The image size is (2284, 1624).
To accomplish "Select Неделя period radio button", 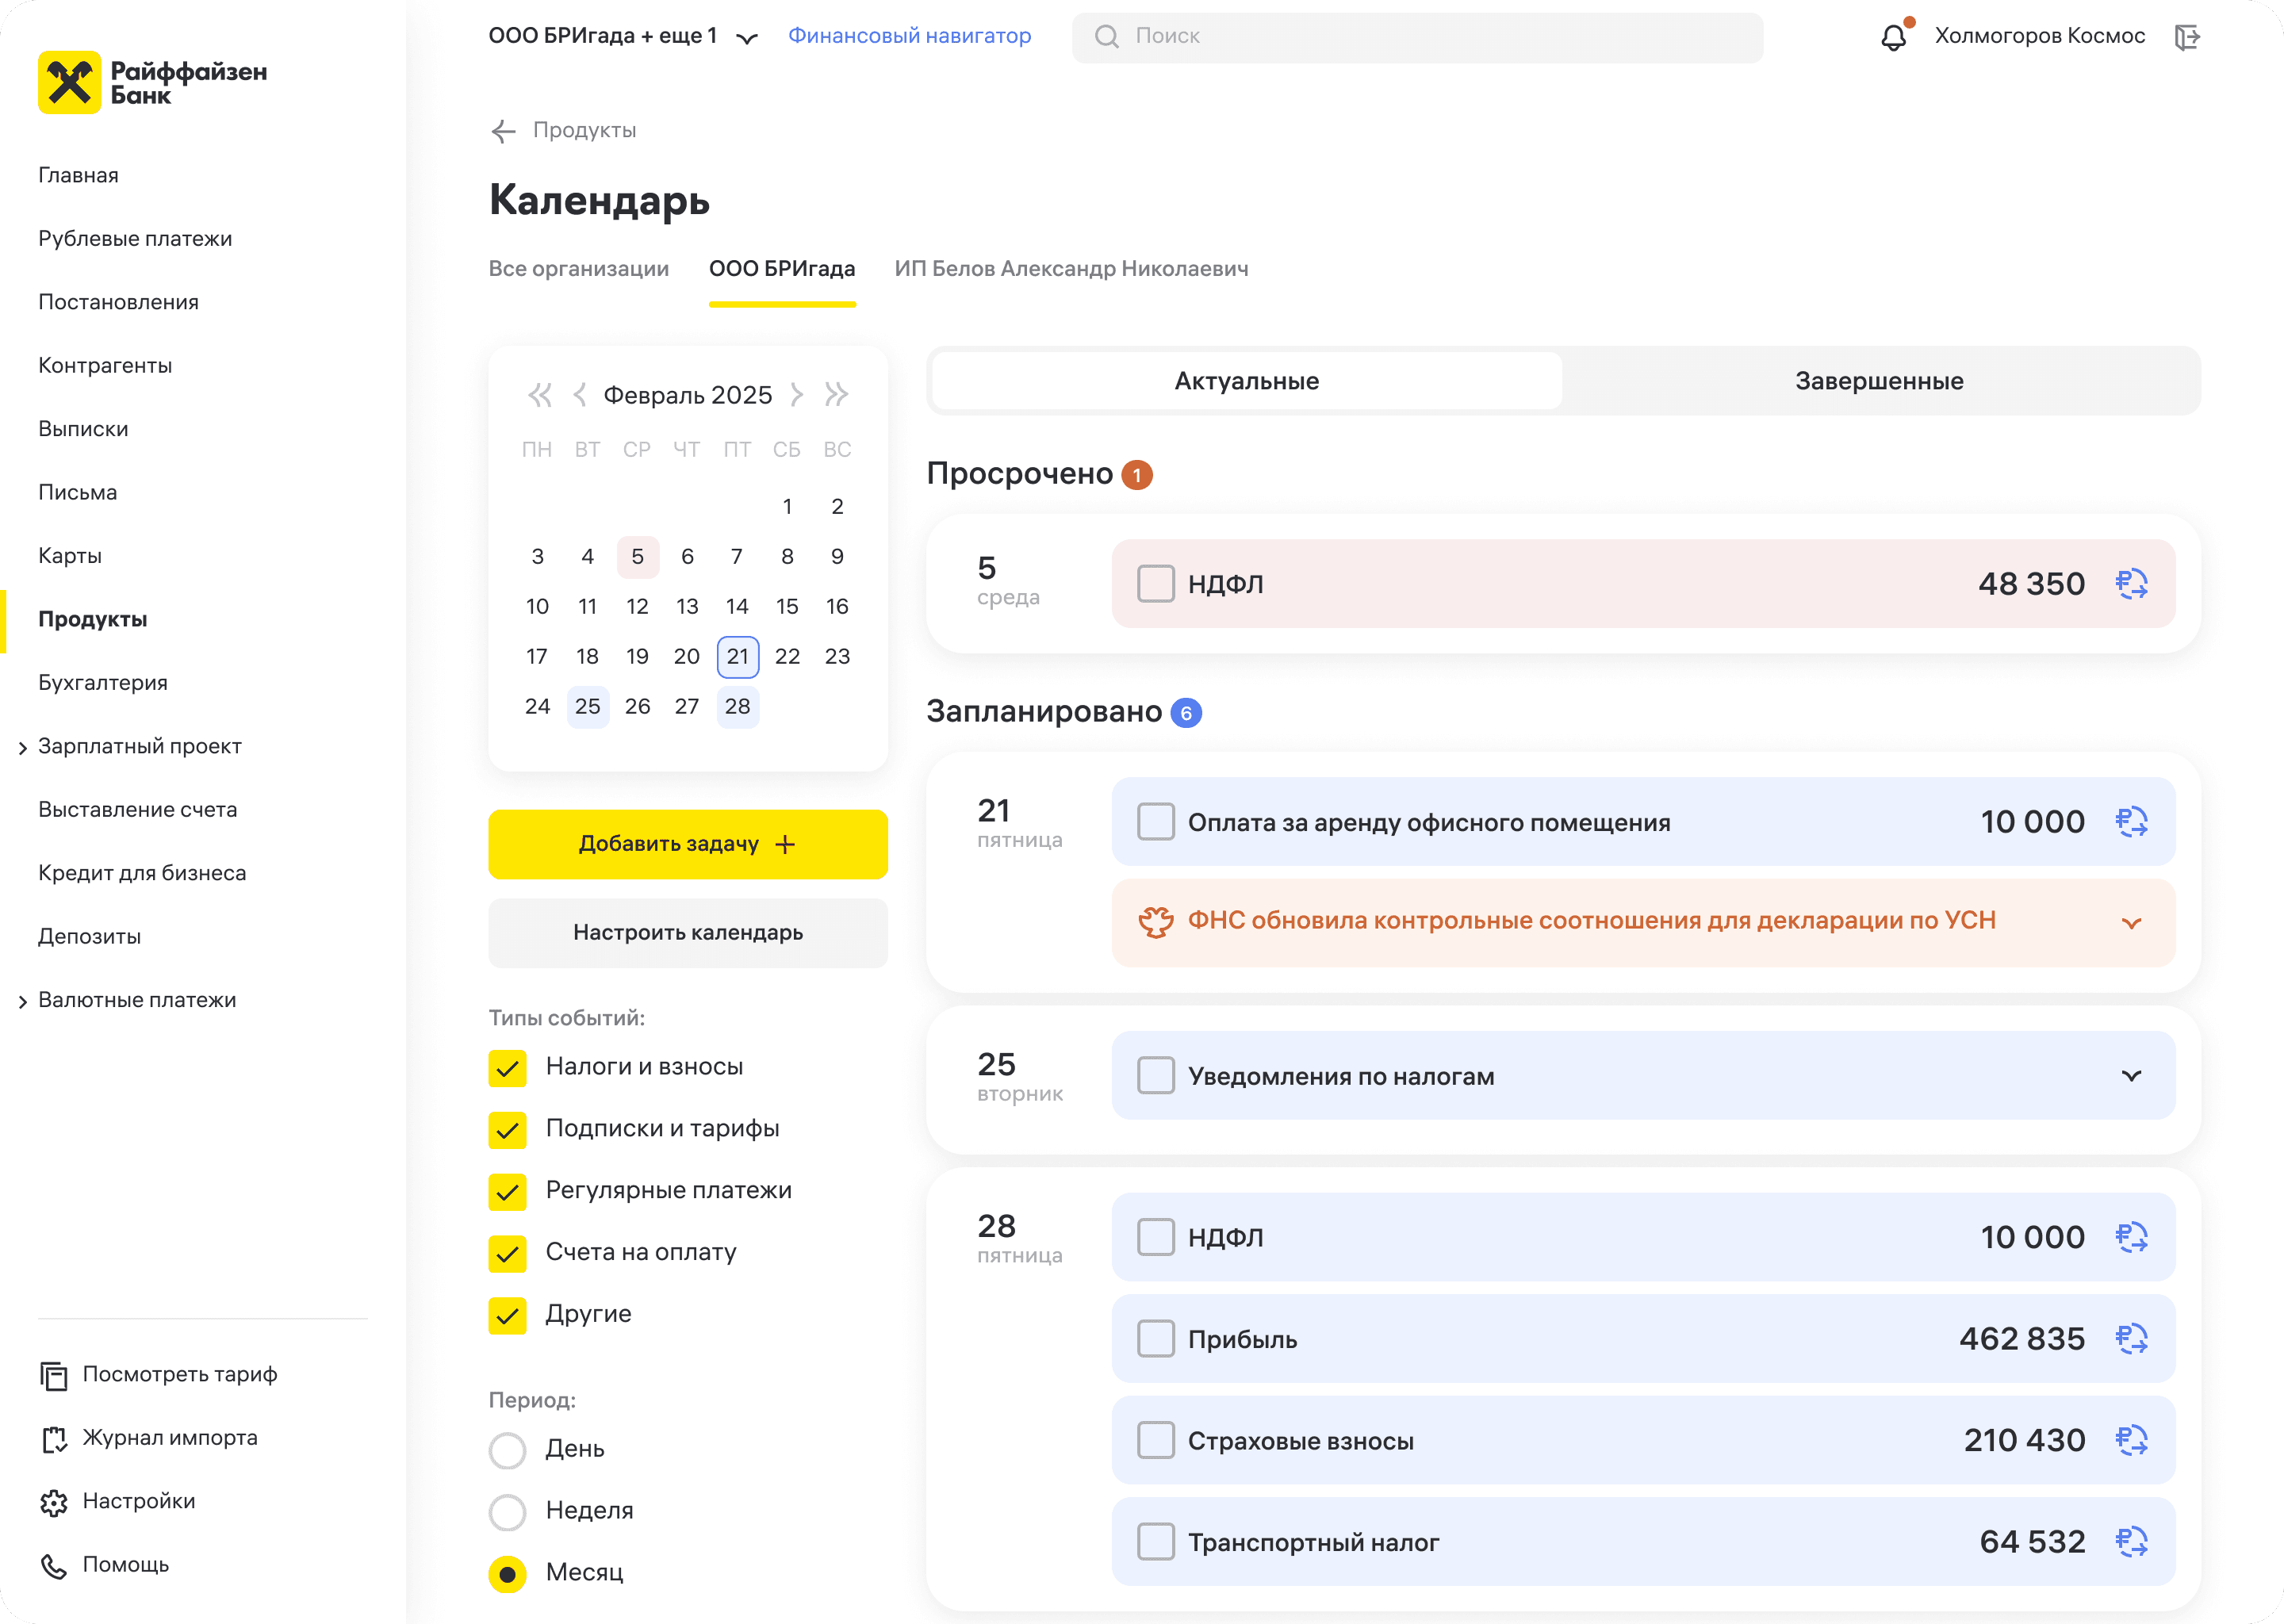I will pyautogui.click(x=508, y=1512).
